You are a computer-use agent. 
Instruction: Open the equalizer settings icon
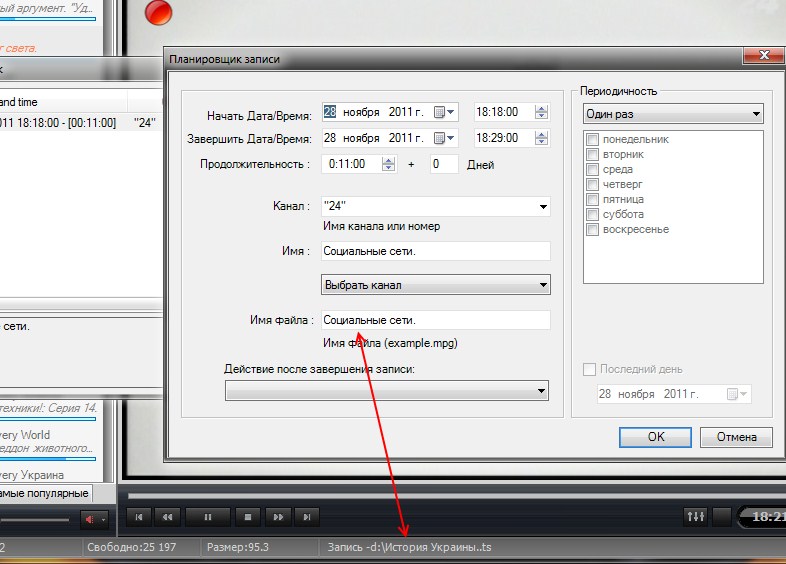pos(695,517)
